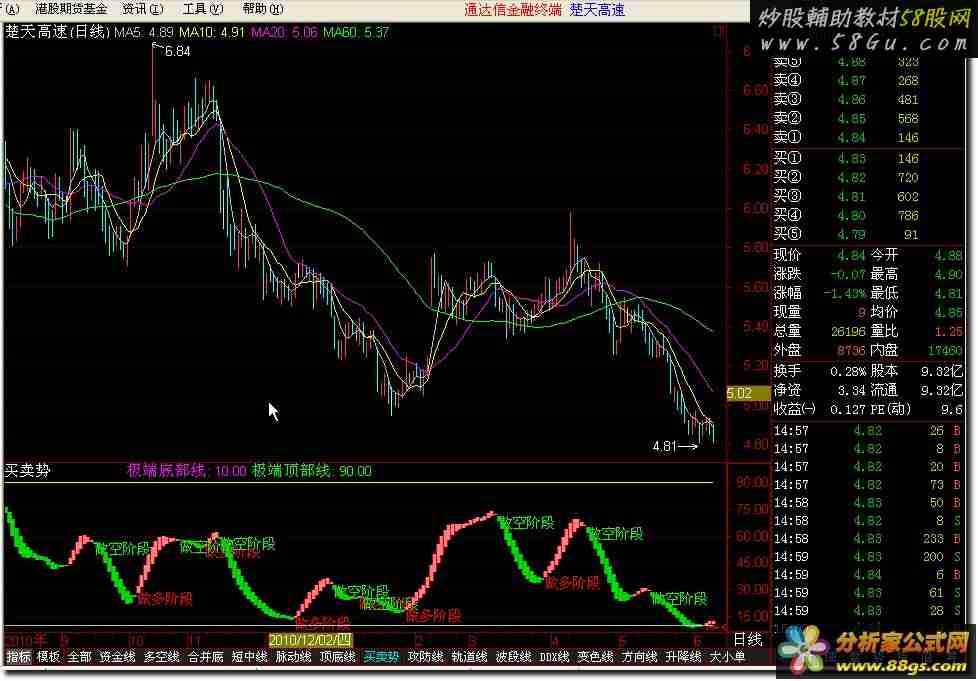The height and width of the screenshot is (681, 978).
Task: Select the 全部 indicator tab
Action: pyautogui.click(x=79, y=657)
